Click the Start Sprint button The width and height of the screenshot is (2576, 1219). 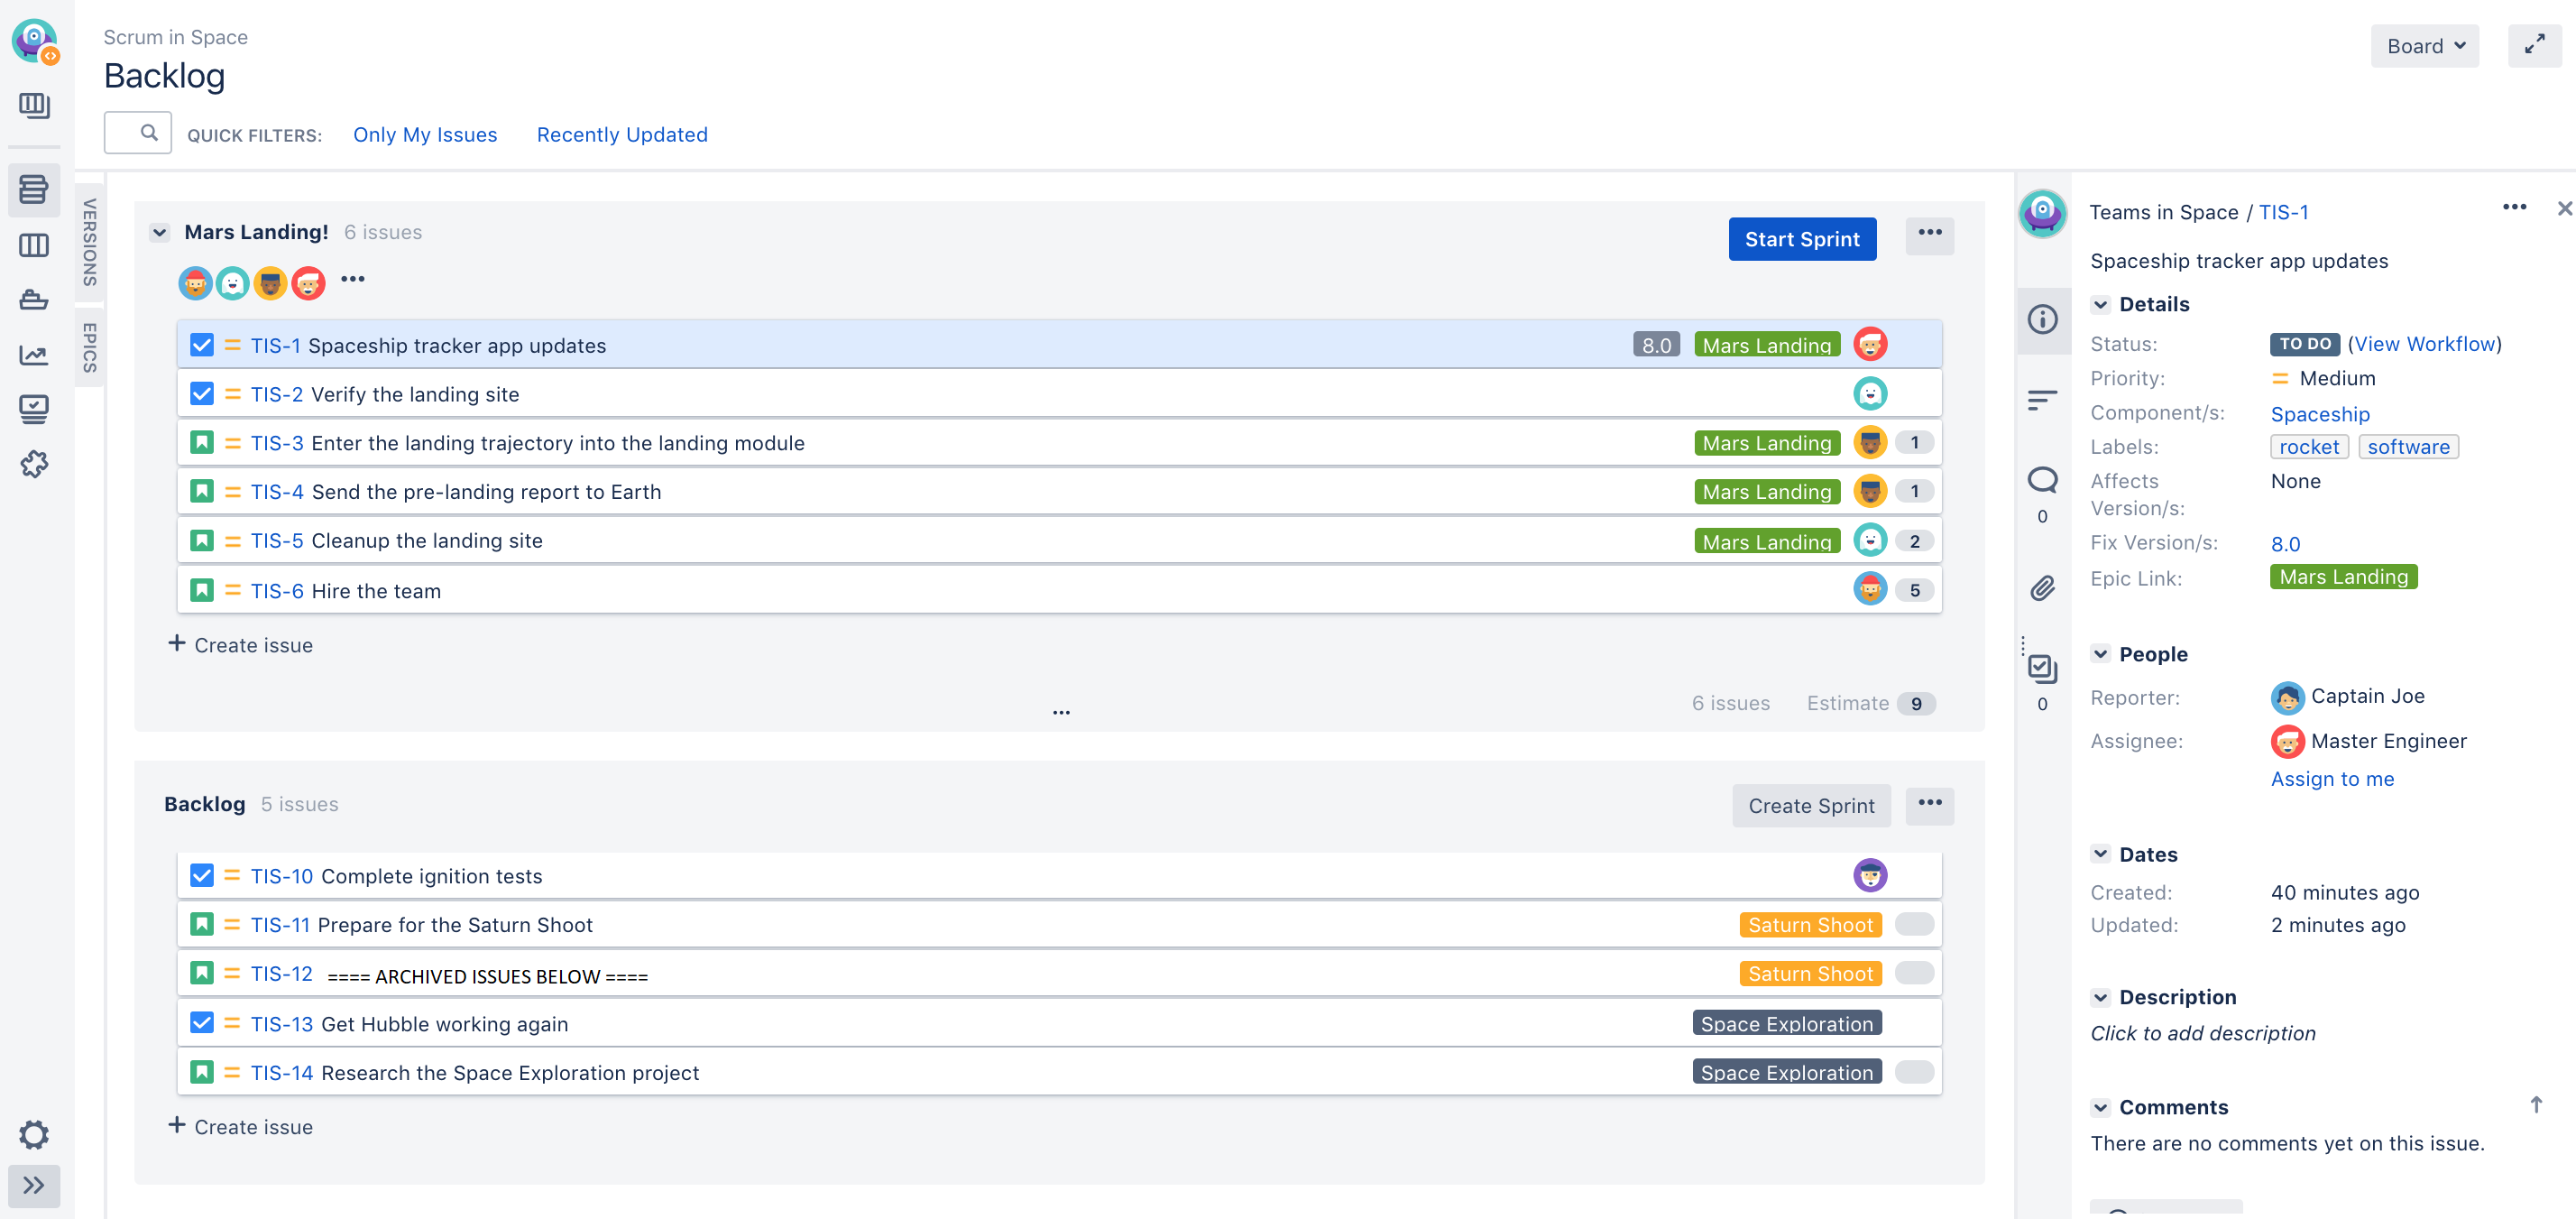[1801, 239]
